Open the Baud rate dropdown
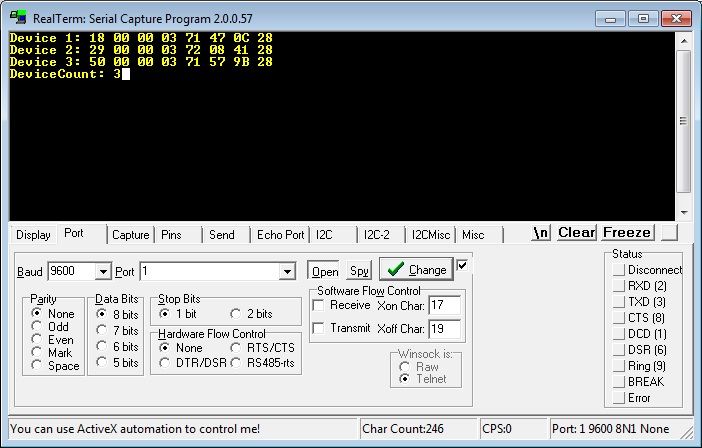The height and width of the screenshot is (448, 702). point(103,271)
